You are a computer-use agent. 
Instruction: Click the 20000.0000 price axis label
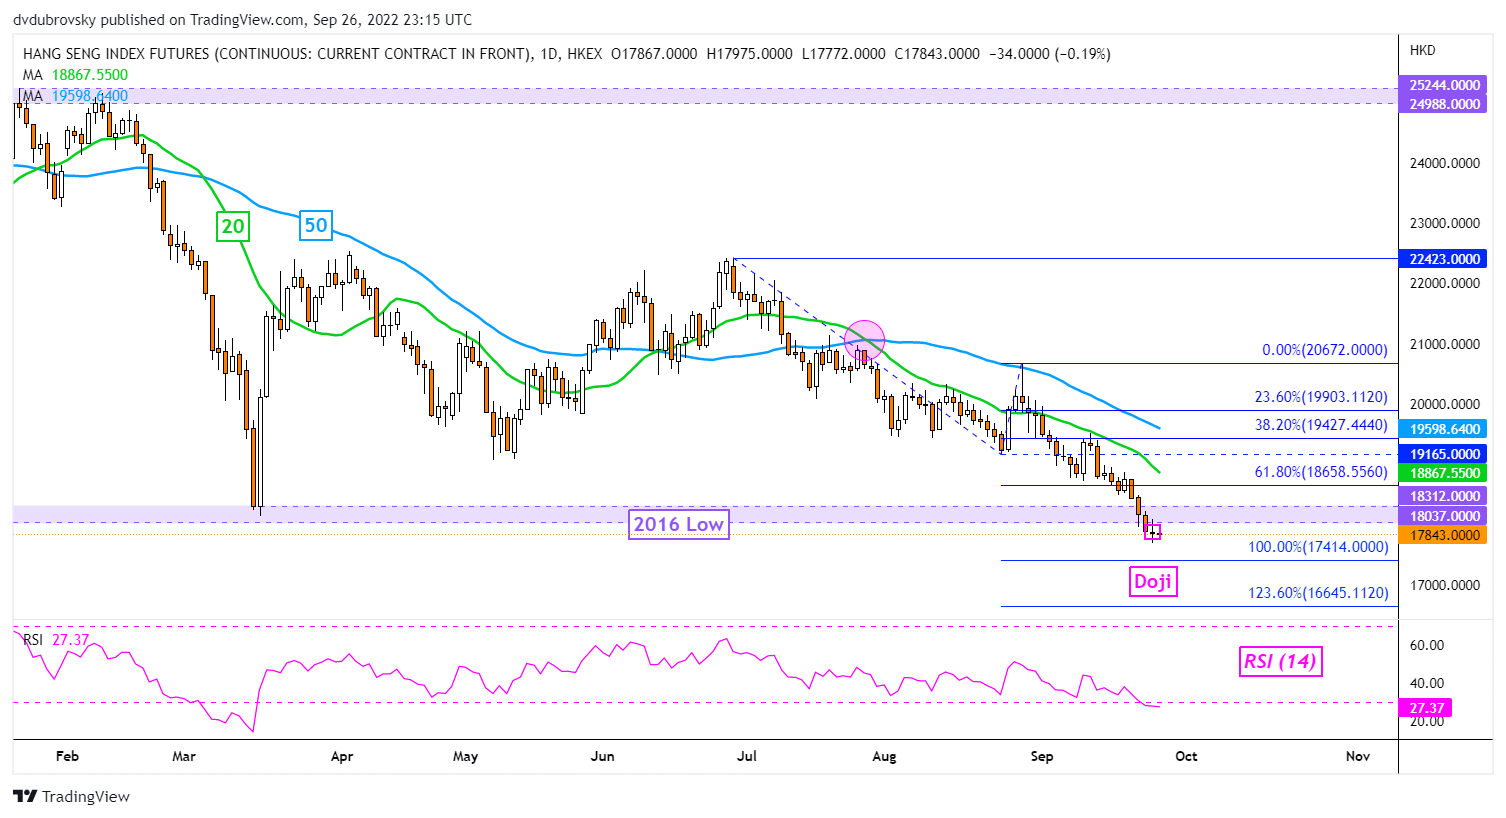click(x=1445, y=404)
